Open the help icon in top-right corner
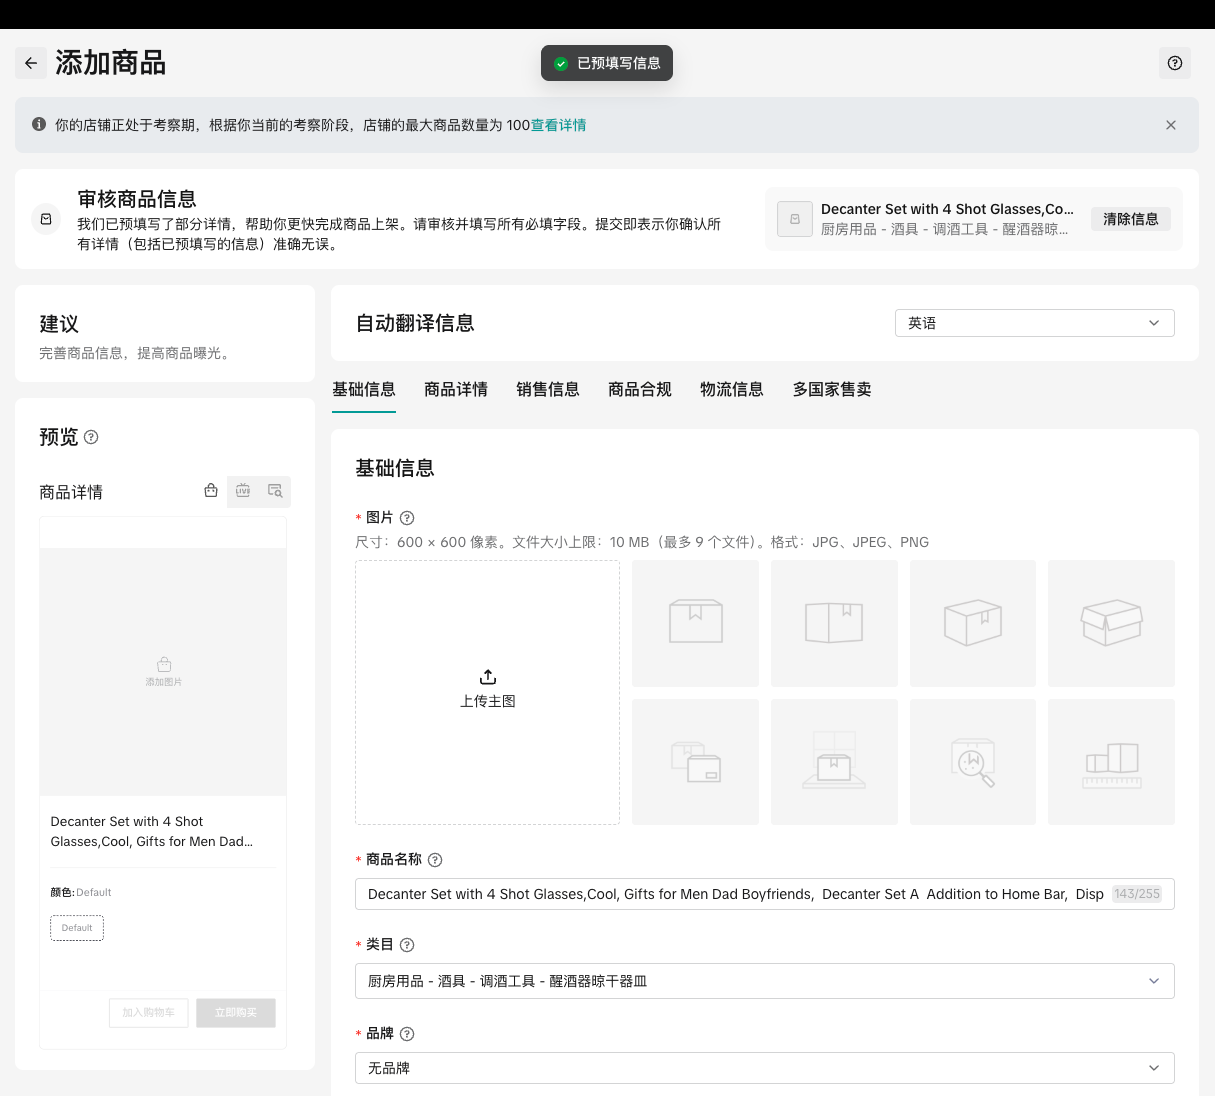The width and height of the screenshot is (1215, 1096). click(x=1175, y=63)
